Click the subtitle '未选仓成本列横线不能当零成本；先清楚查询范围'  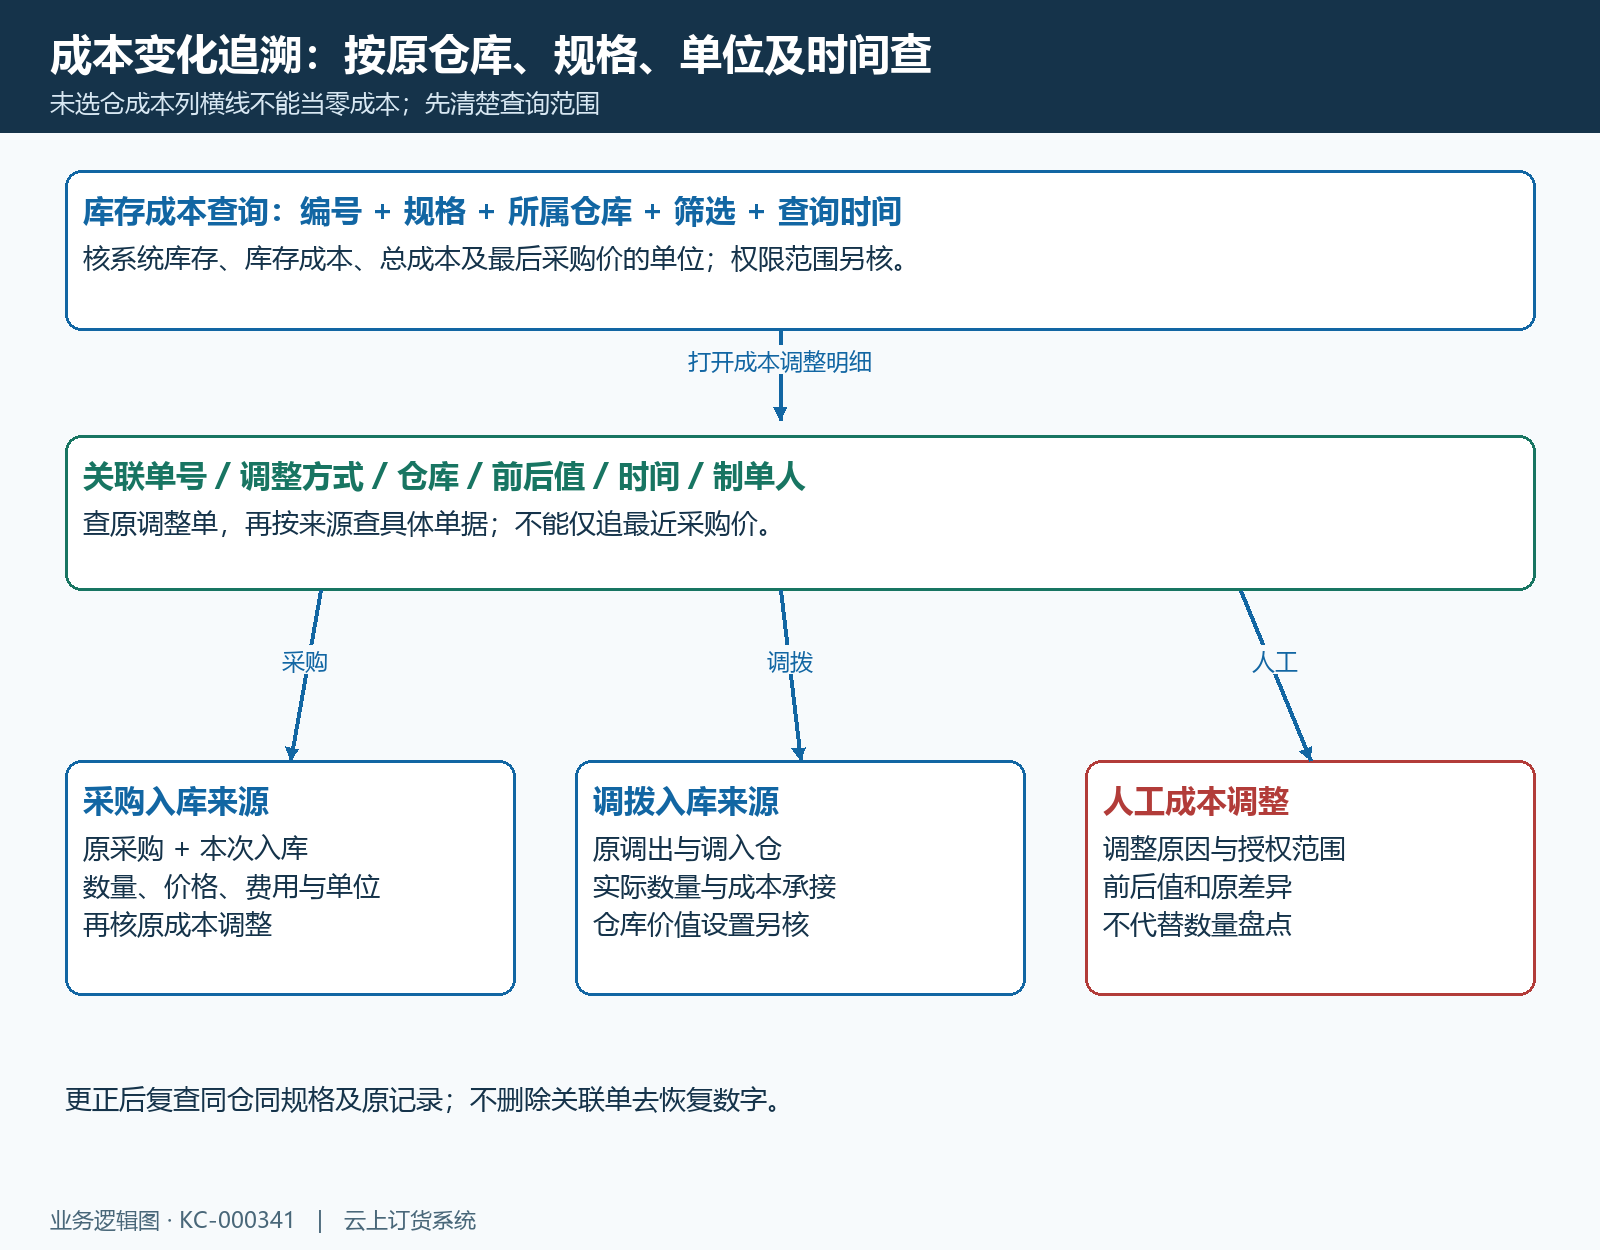pyautogui.click(x=325, y=104)
